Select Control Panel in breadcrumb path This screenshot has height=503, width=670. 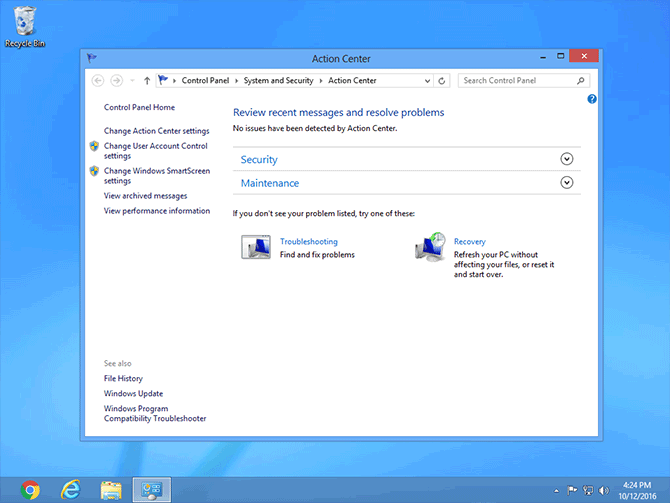tap(205, 80)
